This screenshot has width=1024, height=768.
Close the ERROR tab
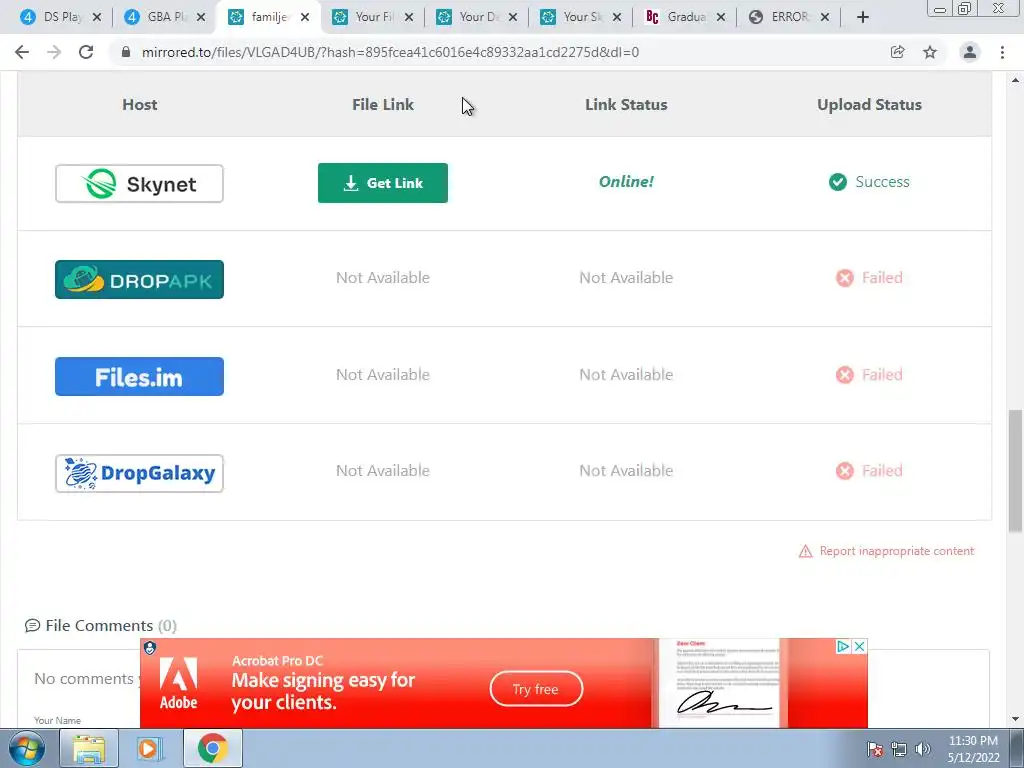tap(825, 17)
